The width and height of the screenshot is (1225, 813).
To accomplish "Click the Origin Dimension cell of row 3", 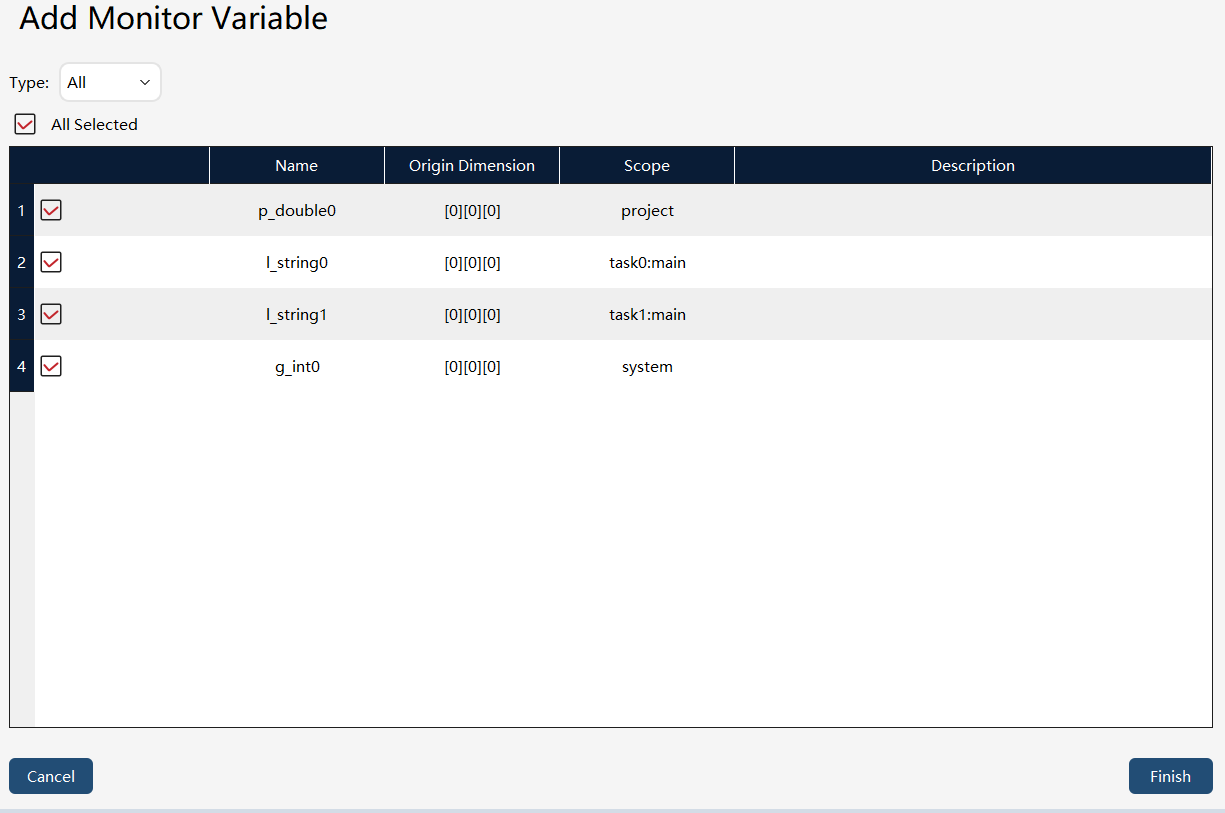I will (472, 314).
